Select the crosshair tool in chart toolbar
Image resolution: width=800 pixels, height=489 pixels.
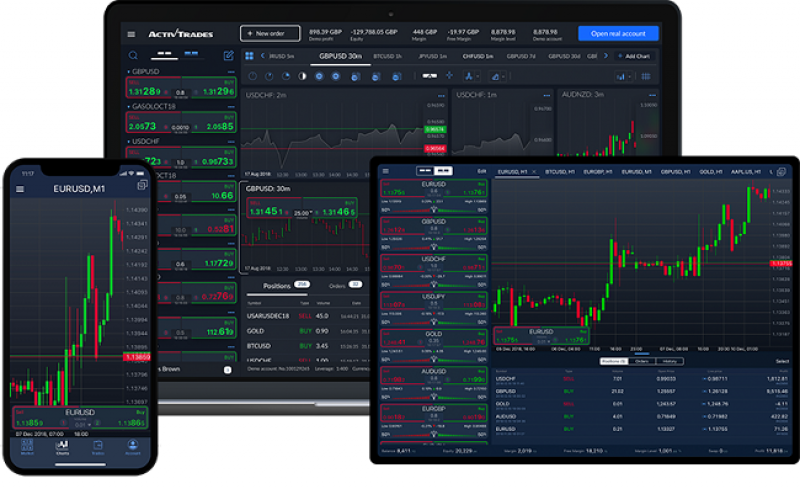(449, 76)
